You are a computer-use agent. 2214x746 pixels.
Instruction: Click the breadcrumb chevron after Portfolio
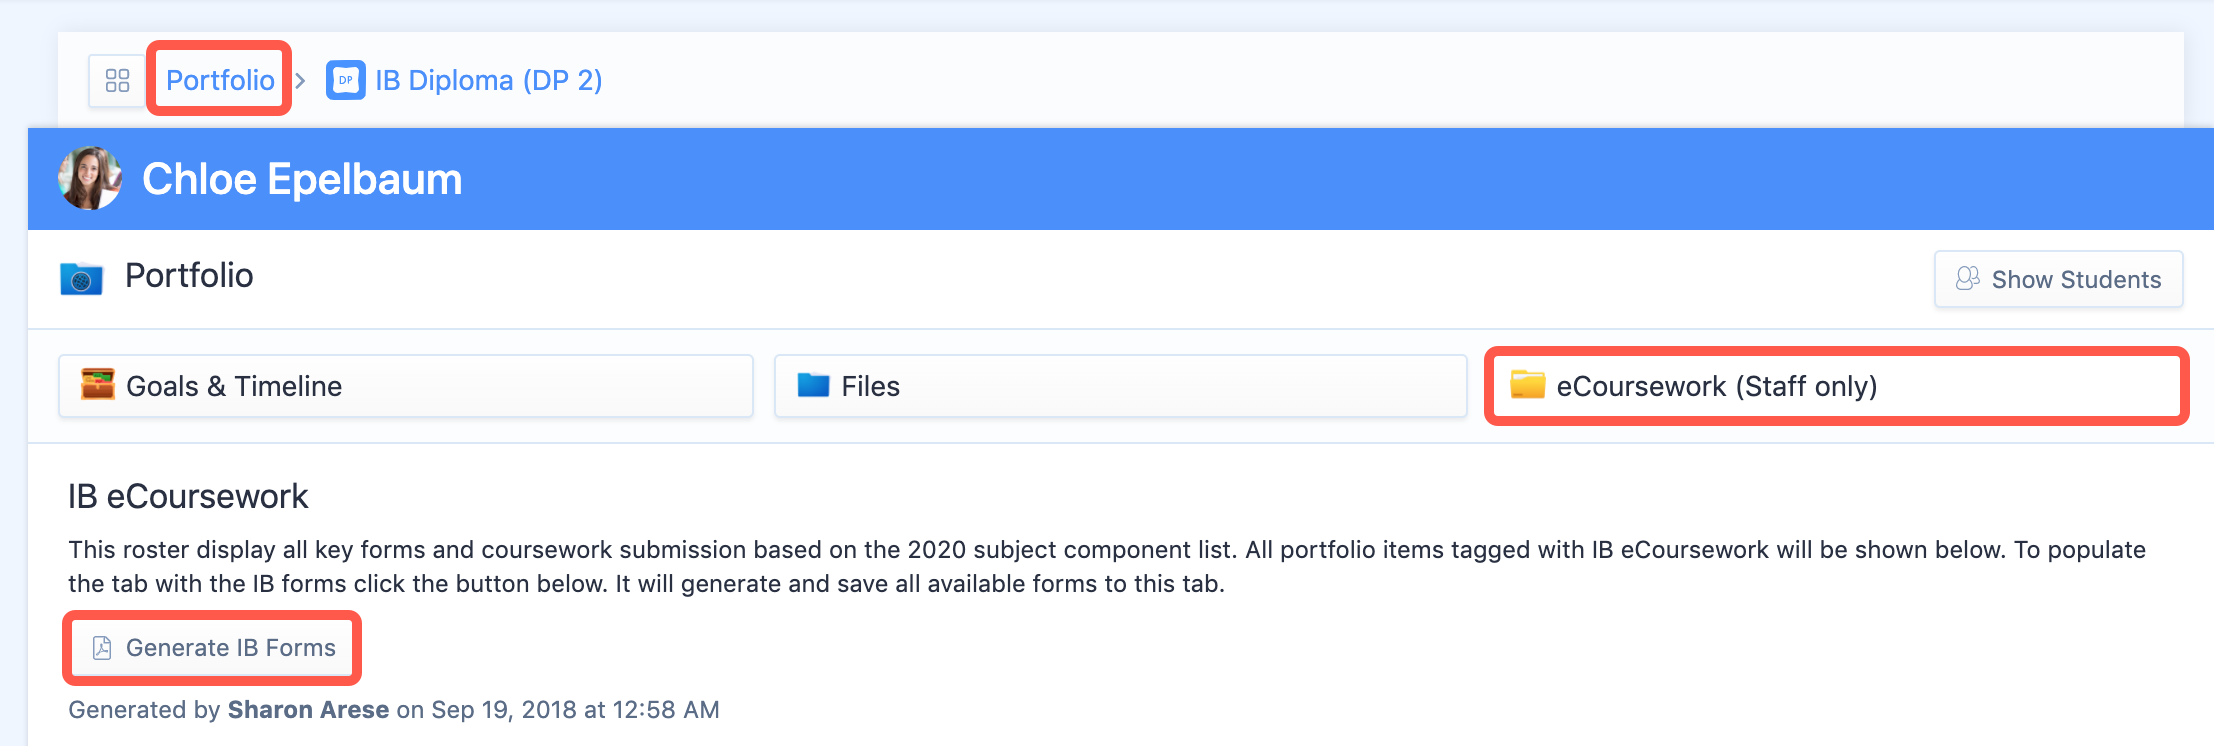300,80
